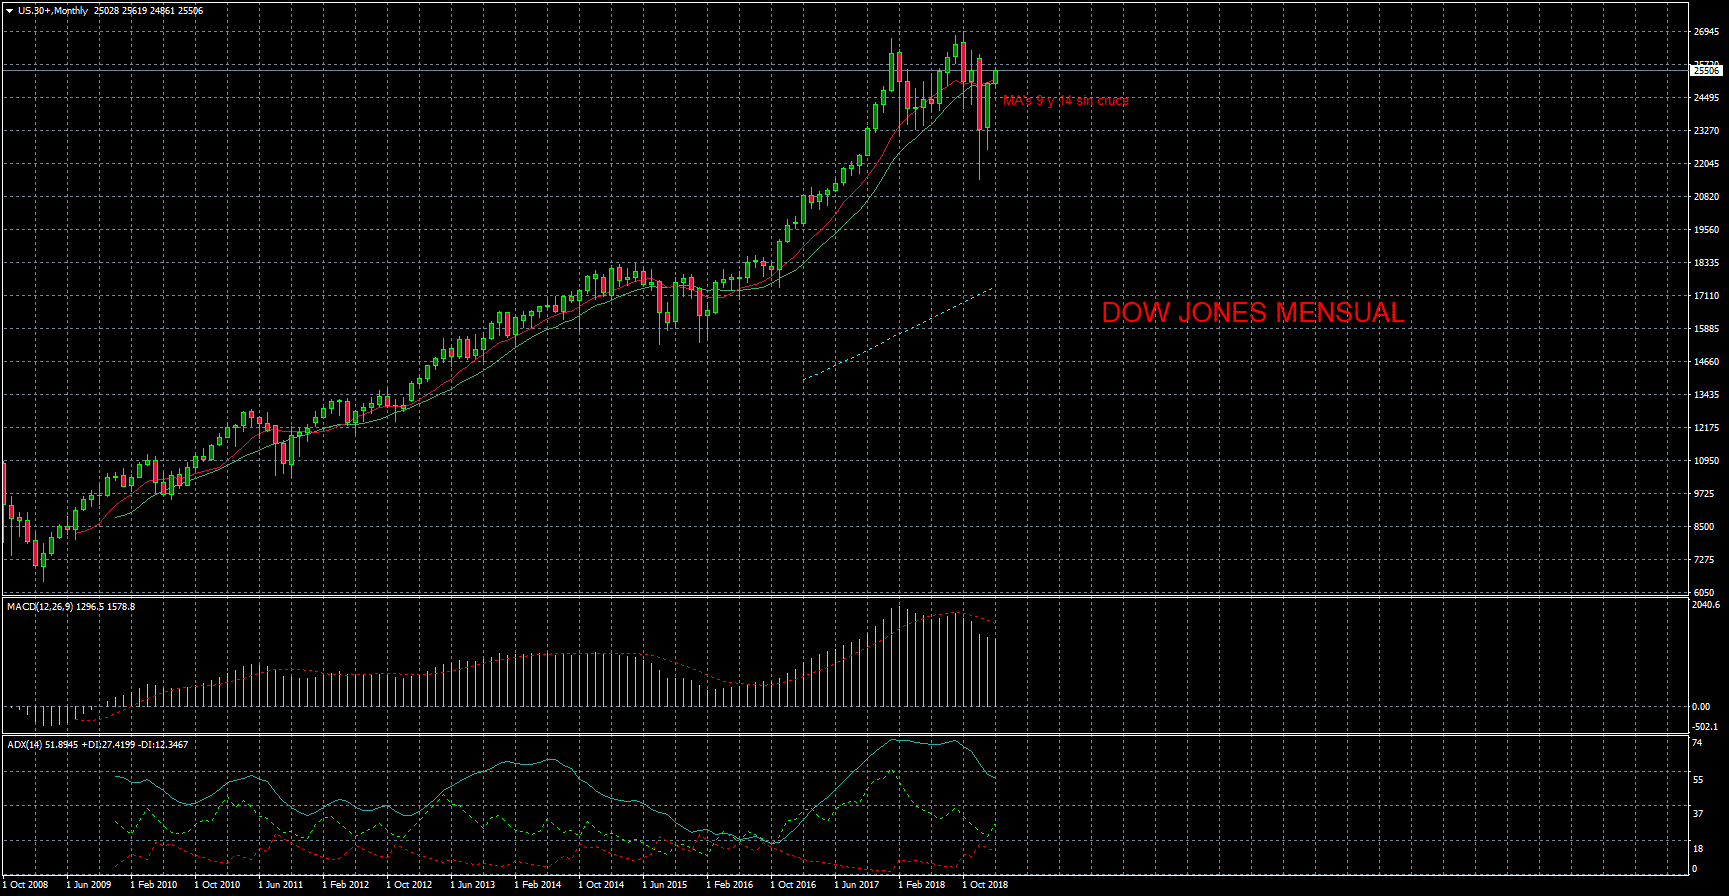Image resolution: width=1729 pixels, height=896 pixels.
Task: Click the 0.00 level on MACD scale
Action: tap(1701, 707)
